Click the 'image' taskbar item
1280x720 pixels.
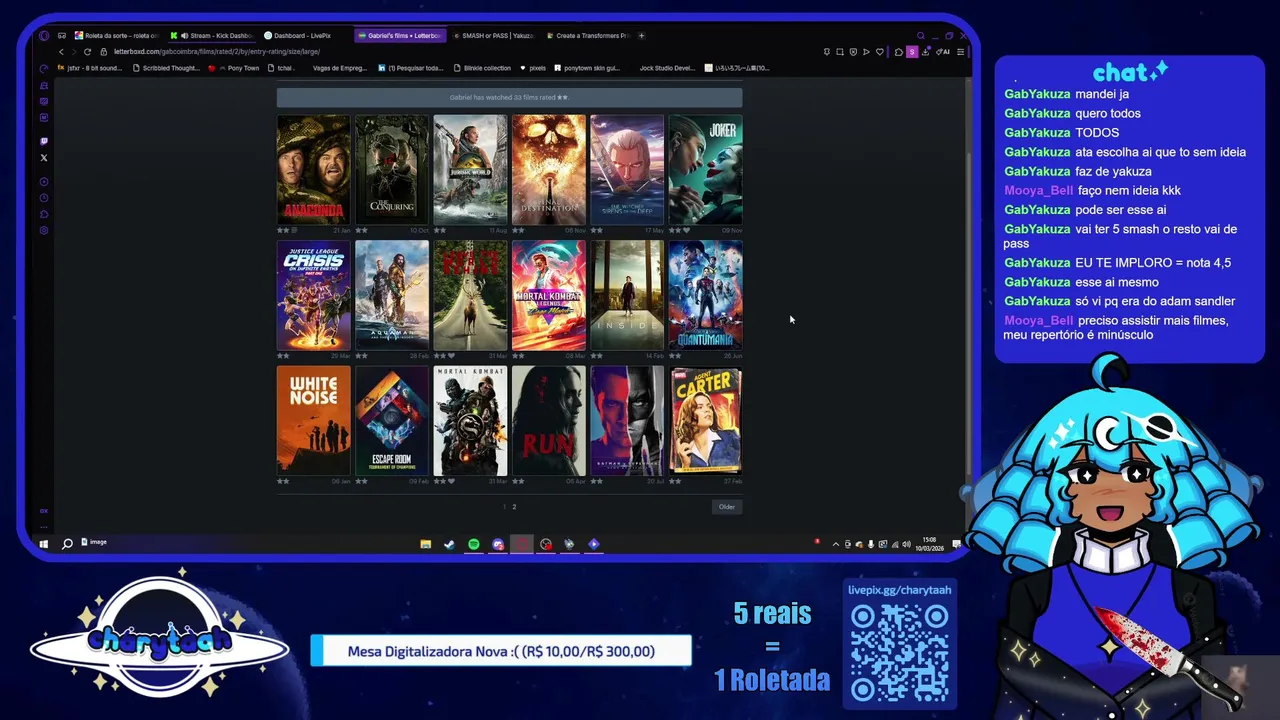[x=94, y=542]
